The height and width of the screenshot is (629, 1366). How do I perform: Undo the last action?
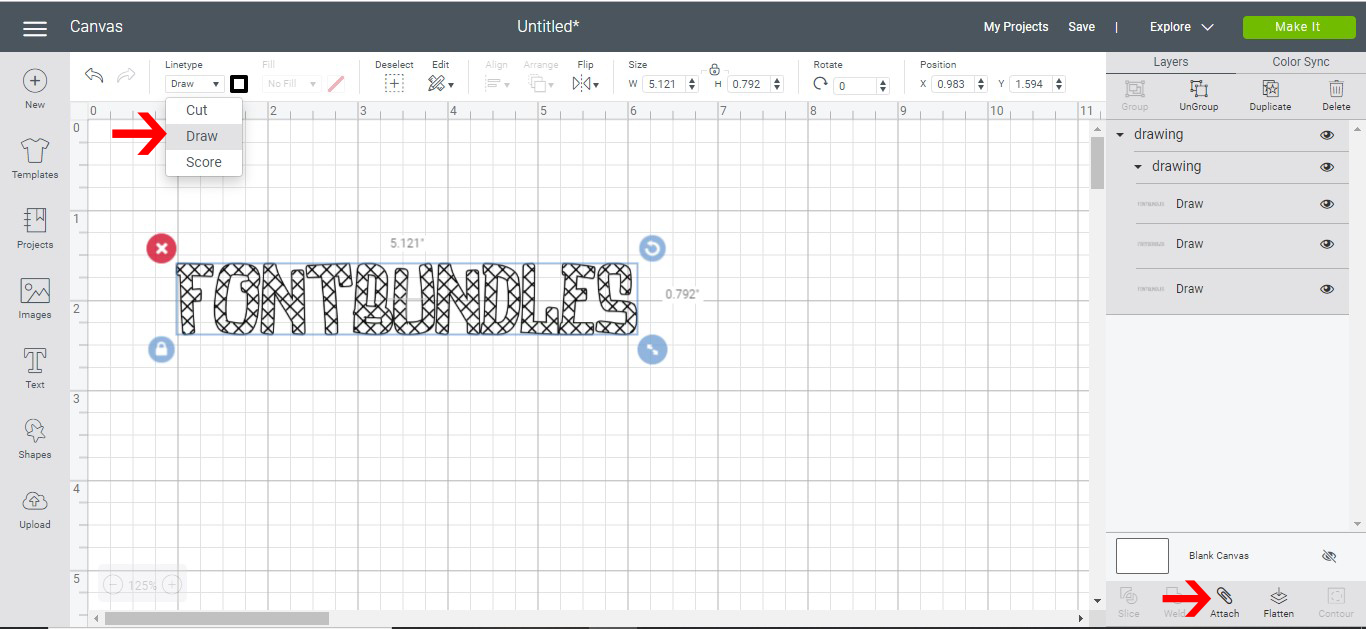pos(94,76)
